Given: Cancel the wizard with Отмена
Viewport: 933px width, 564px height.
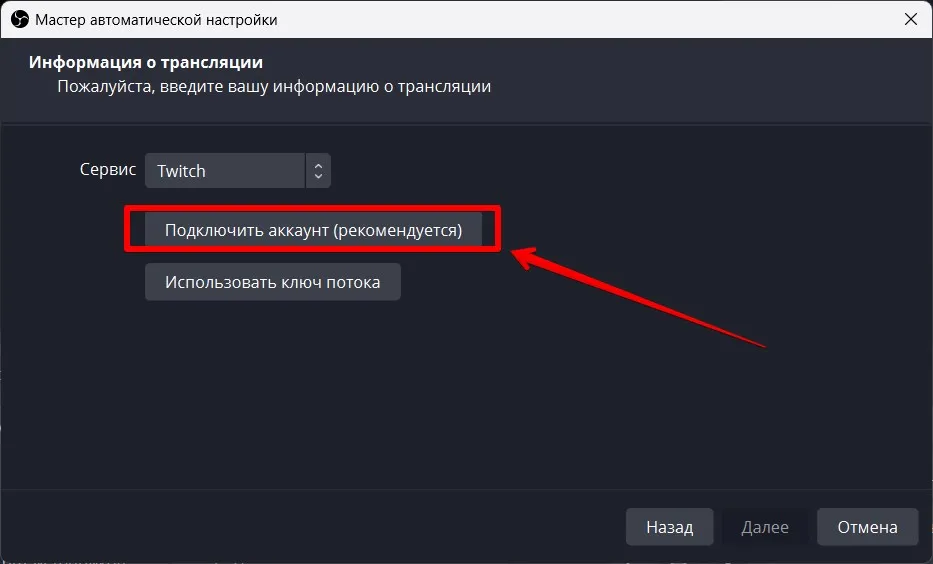Looking at the screenshot, I should click(x=868, y=527).
